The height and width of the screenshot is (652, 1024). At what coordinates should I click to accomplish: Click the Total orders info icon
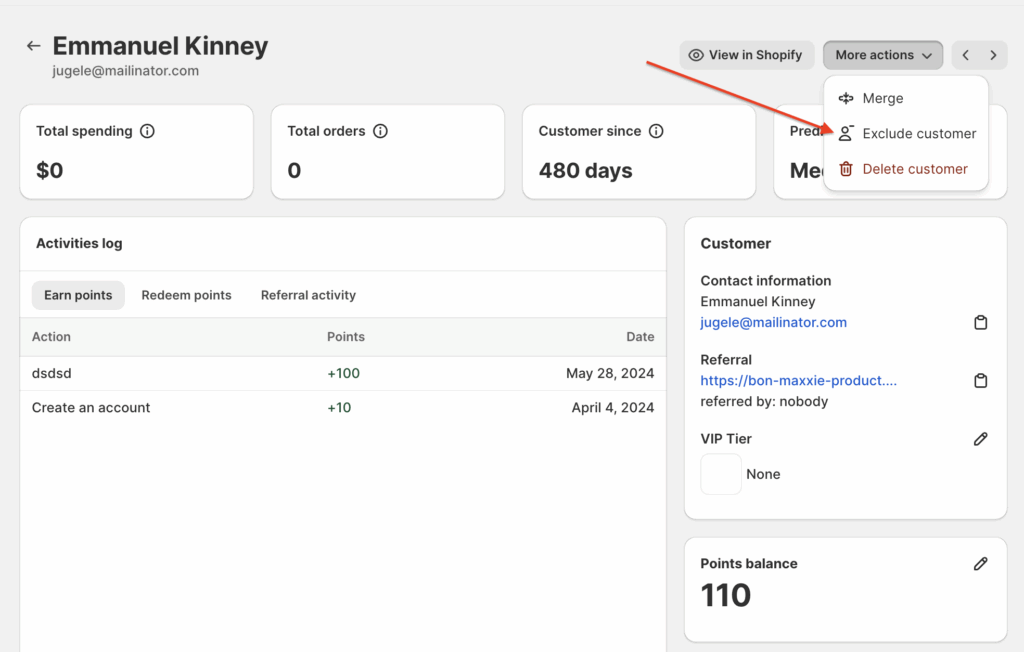pos(380,131)
